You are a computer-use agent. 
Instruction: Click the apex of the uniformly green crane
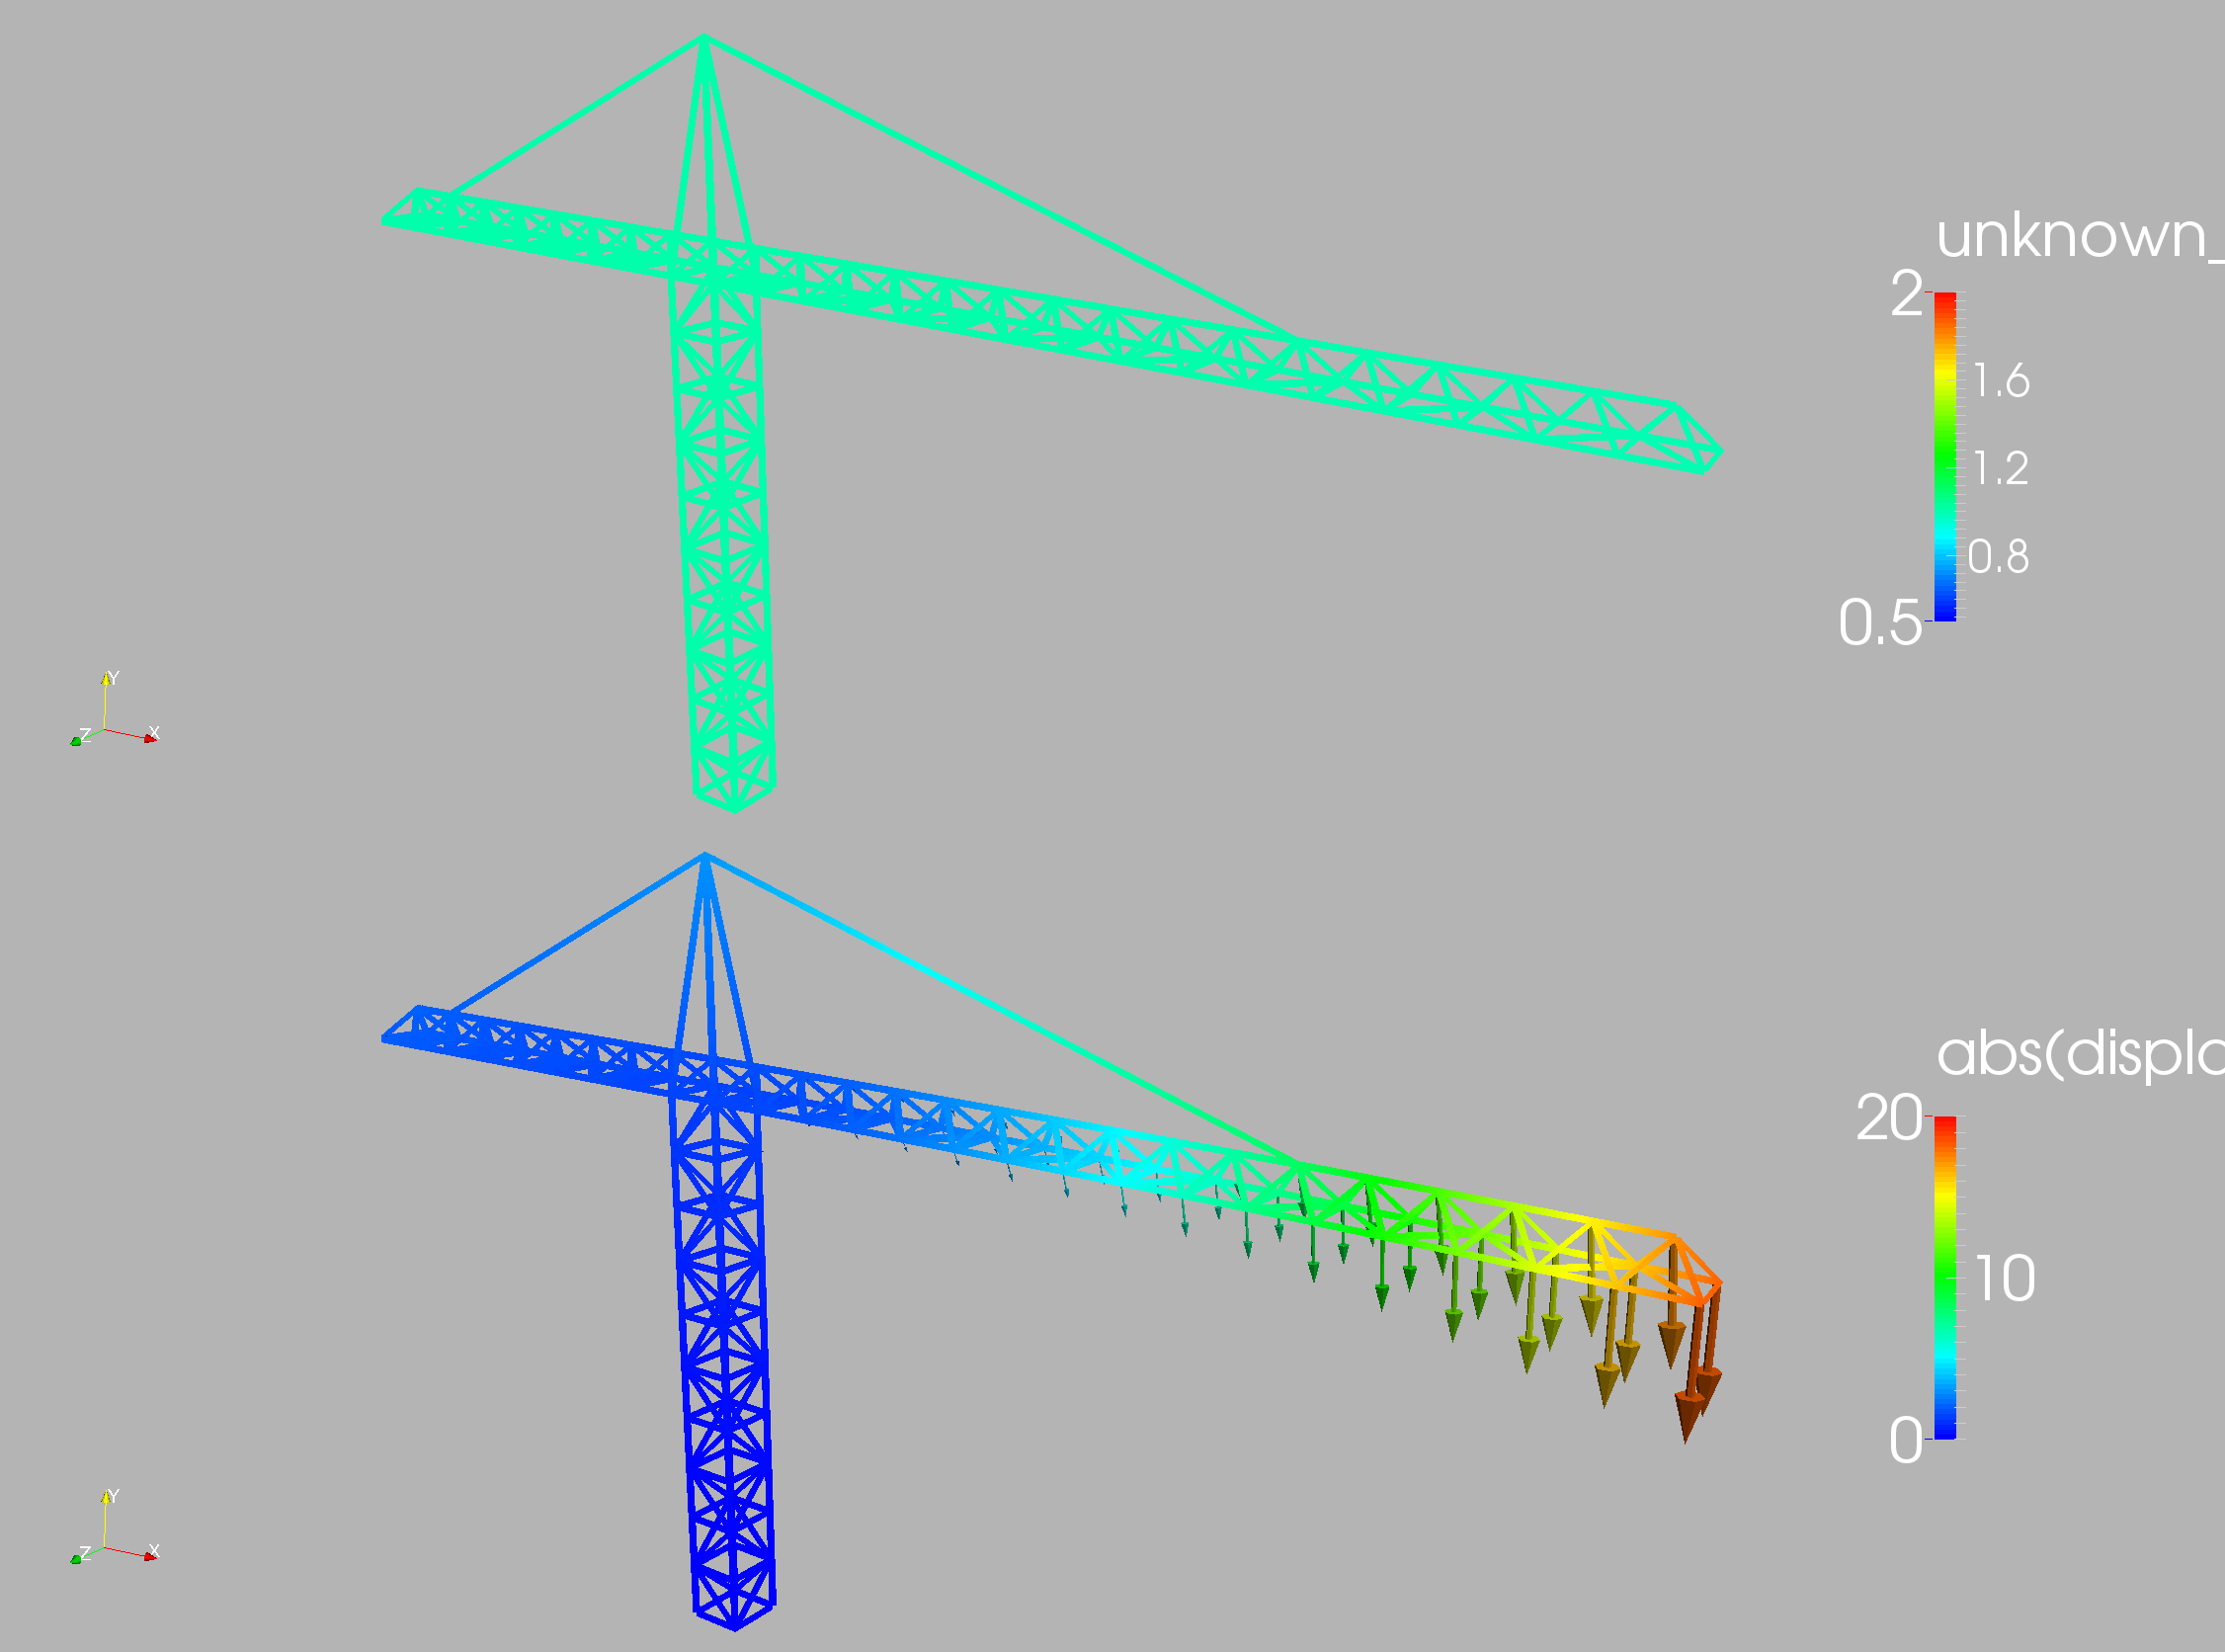pyautogui.click(x=704, y=38)
